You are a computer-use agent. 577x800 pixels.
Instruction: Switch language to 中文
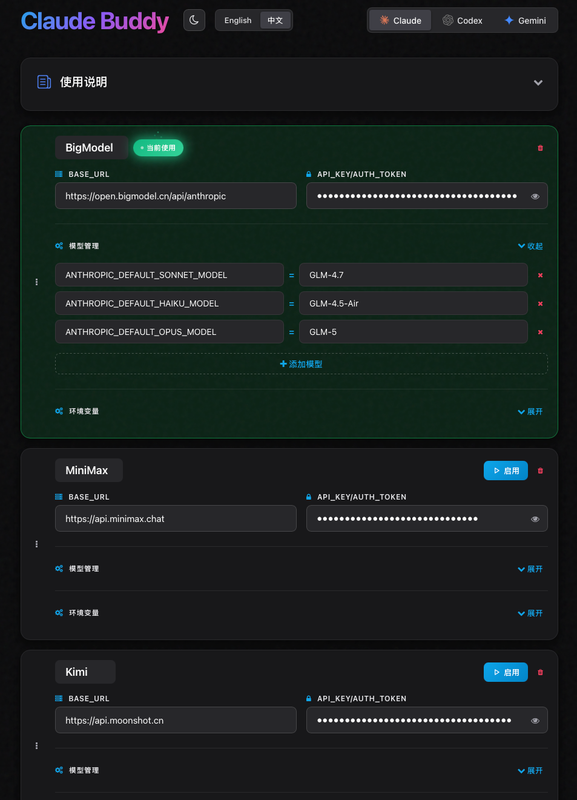tap(275, 20)
